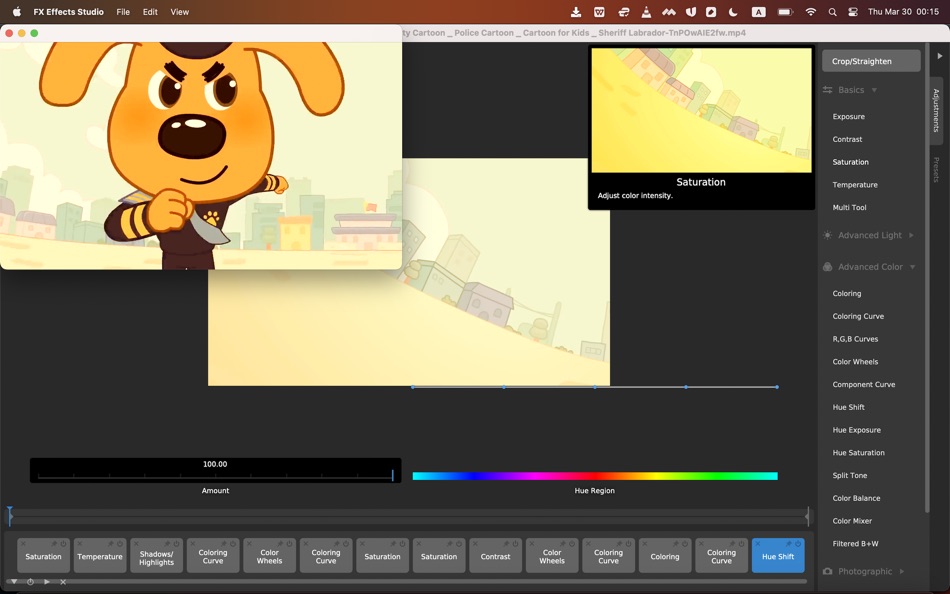
Task: Open Spotlight search in the menu bar
Action: click(832, 12)
